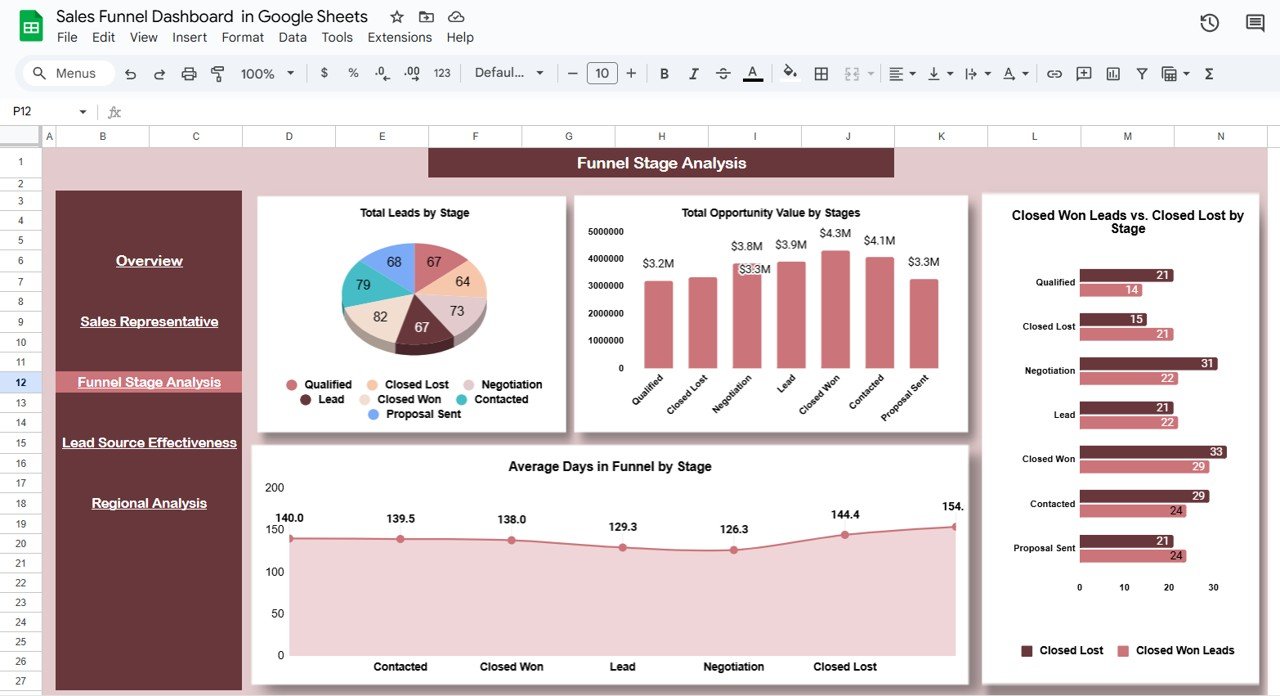
Task: Star this document
Action: point(397,17)
